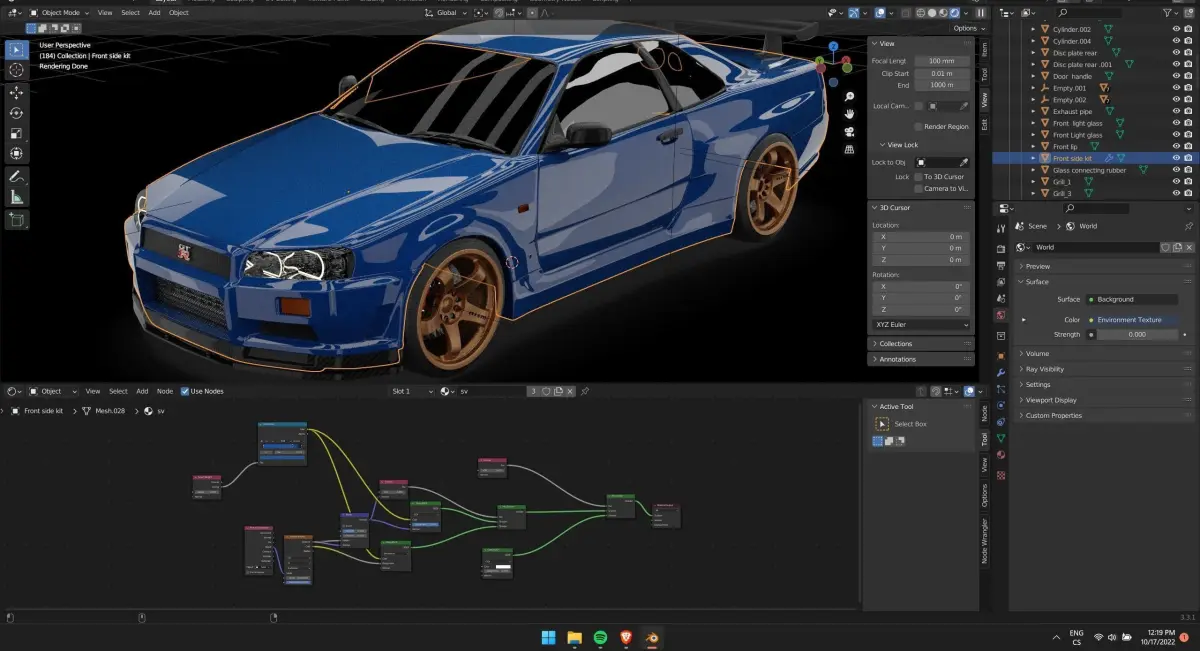Viewport: 1200px width, 651px height.
Task: Switch to the Edit sidebar tab
Action: [x=984, y=124]
